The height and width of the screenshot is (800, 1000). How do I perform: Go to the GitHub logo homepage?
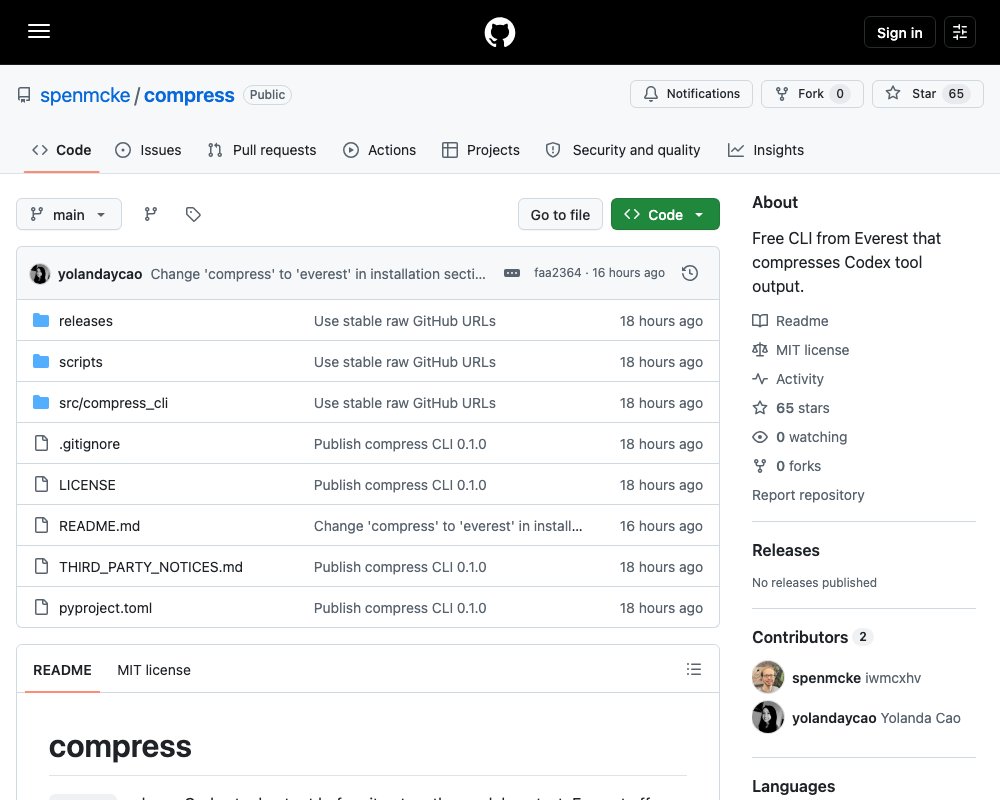click(x=499, y=32)
